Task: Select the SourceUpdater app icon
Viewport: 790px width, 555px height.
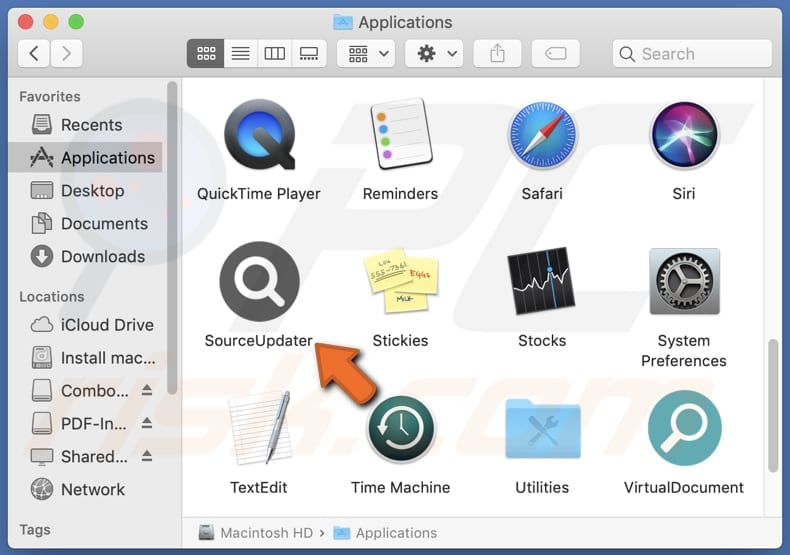Action: pyautogui.click(x=259, y=281)
